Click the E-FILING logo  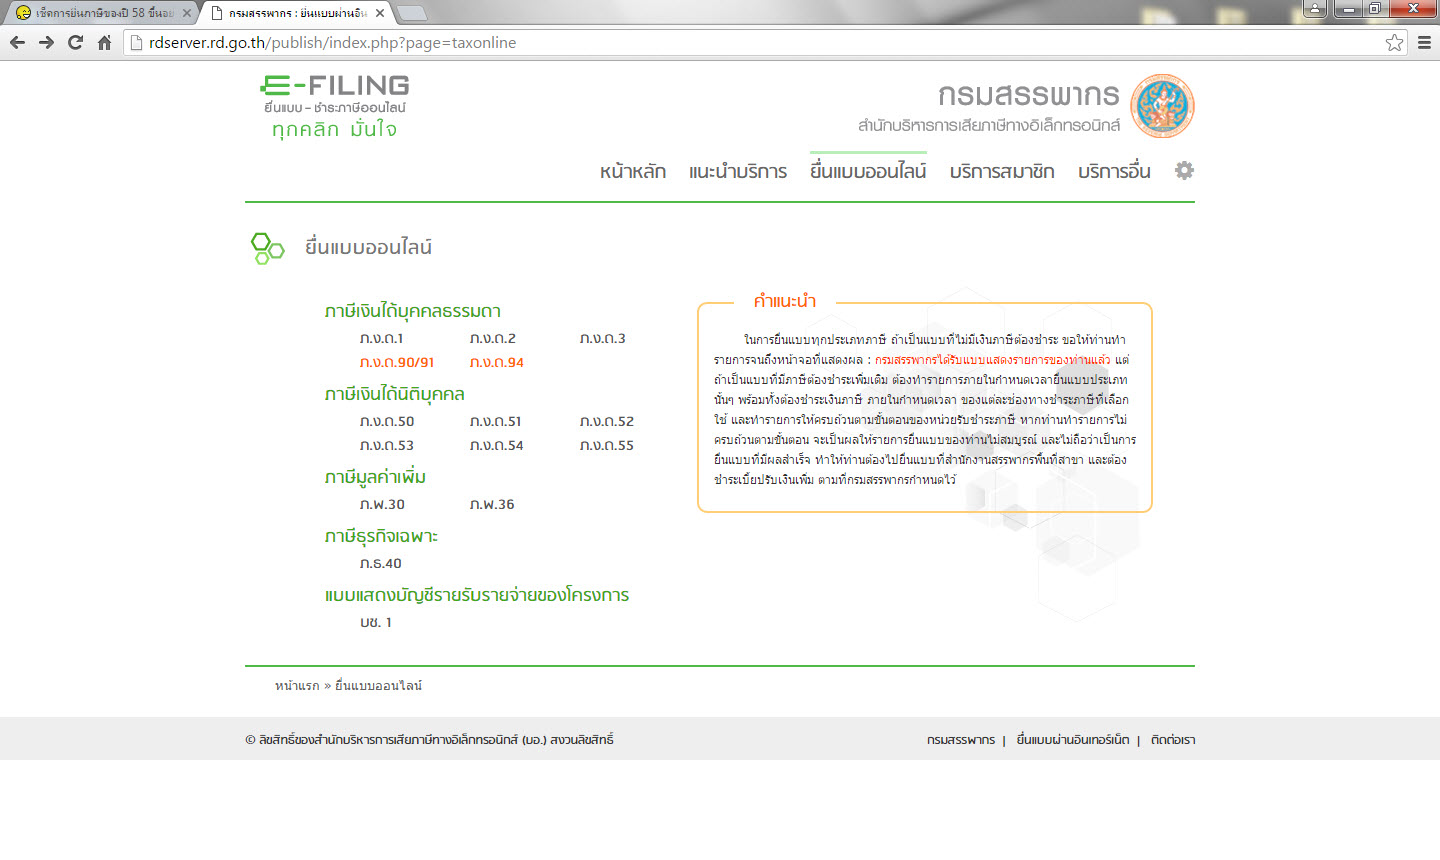tap(335, 106)
